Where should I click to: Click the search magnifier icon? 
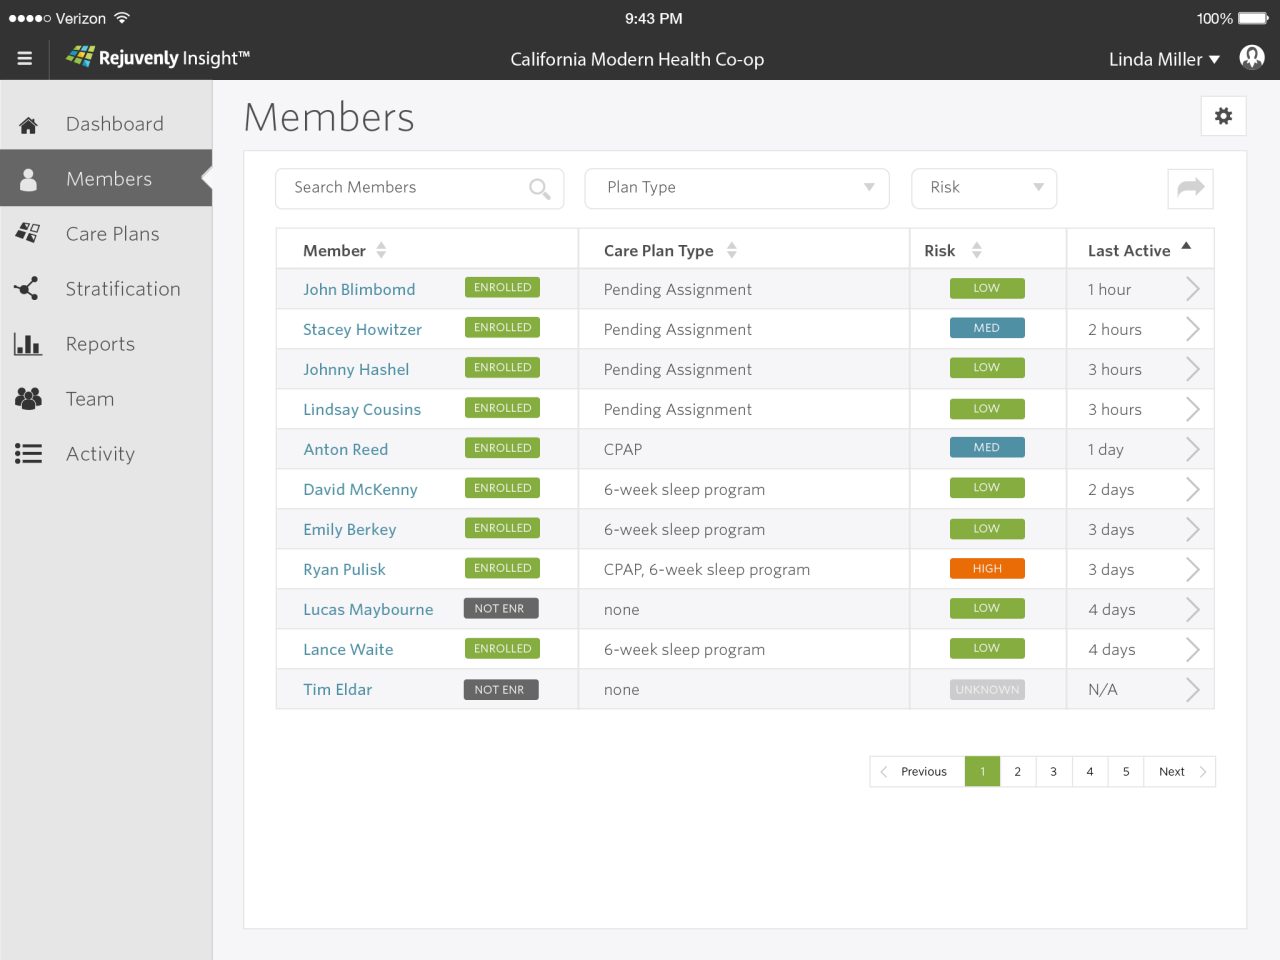pyautogui.click(x=539, y=188)
